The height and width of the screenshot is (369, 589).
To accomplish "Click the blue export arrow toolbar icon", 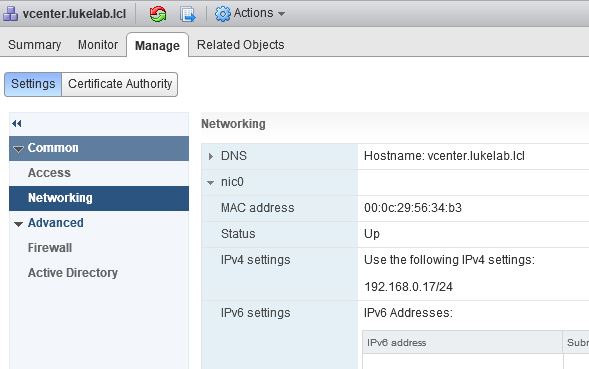I will pyautogui.click(x=188, y=14).
